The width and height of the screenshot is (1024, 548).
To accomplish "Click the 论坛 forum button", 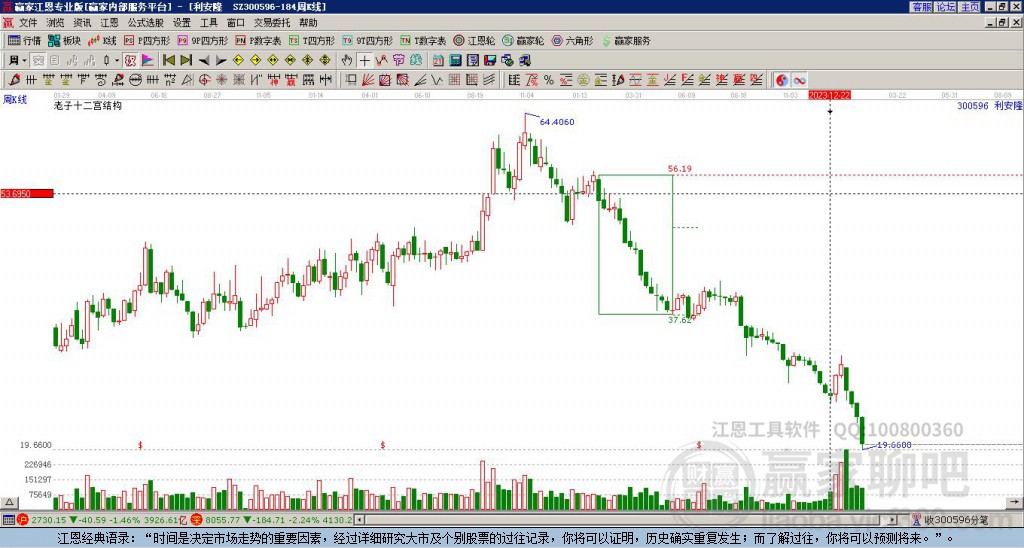I will coord(946,7).
